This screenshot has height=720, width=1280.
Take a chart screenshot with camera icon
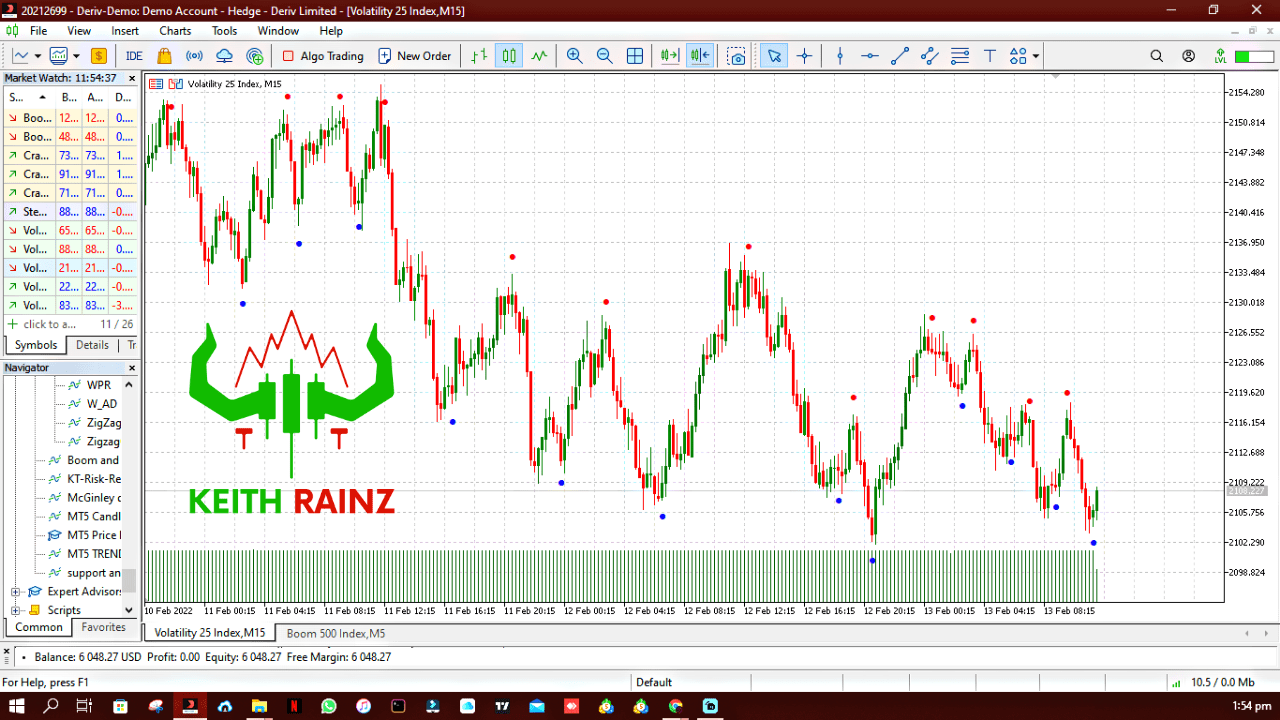(x=737, y=56)
